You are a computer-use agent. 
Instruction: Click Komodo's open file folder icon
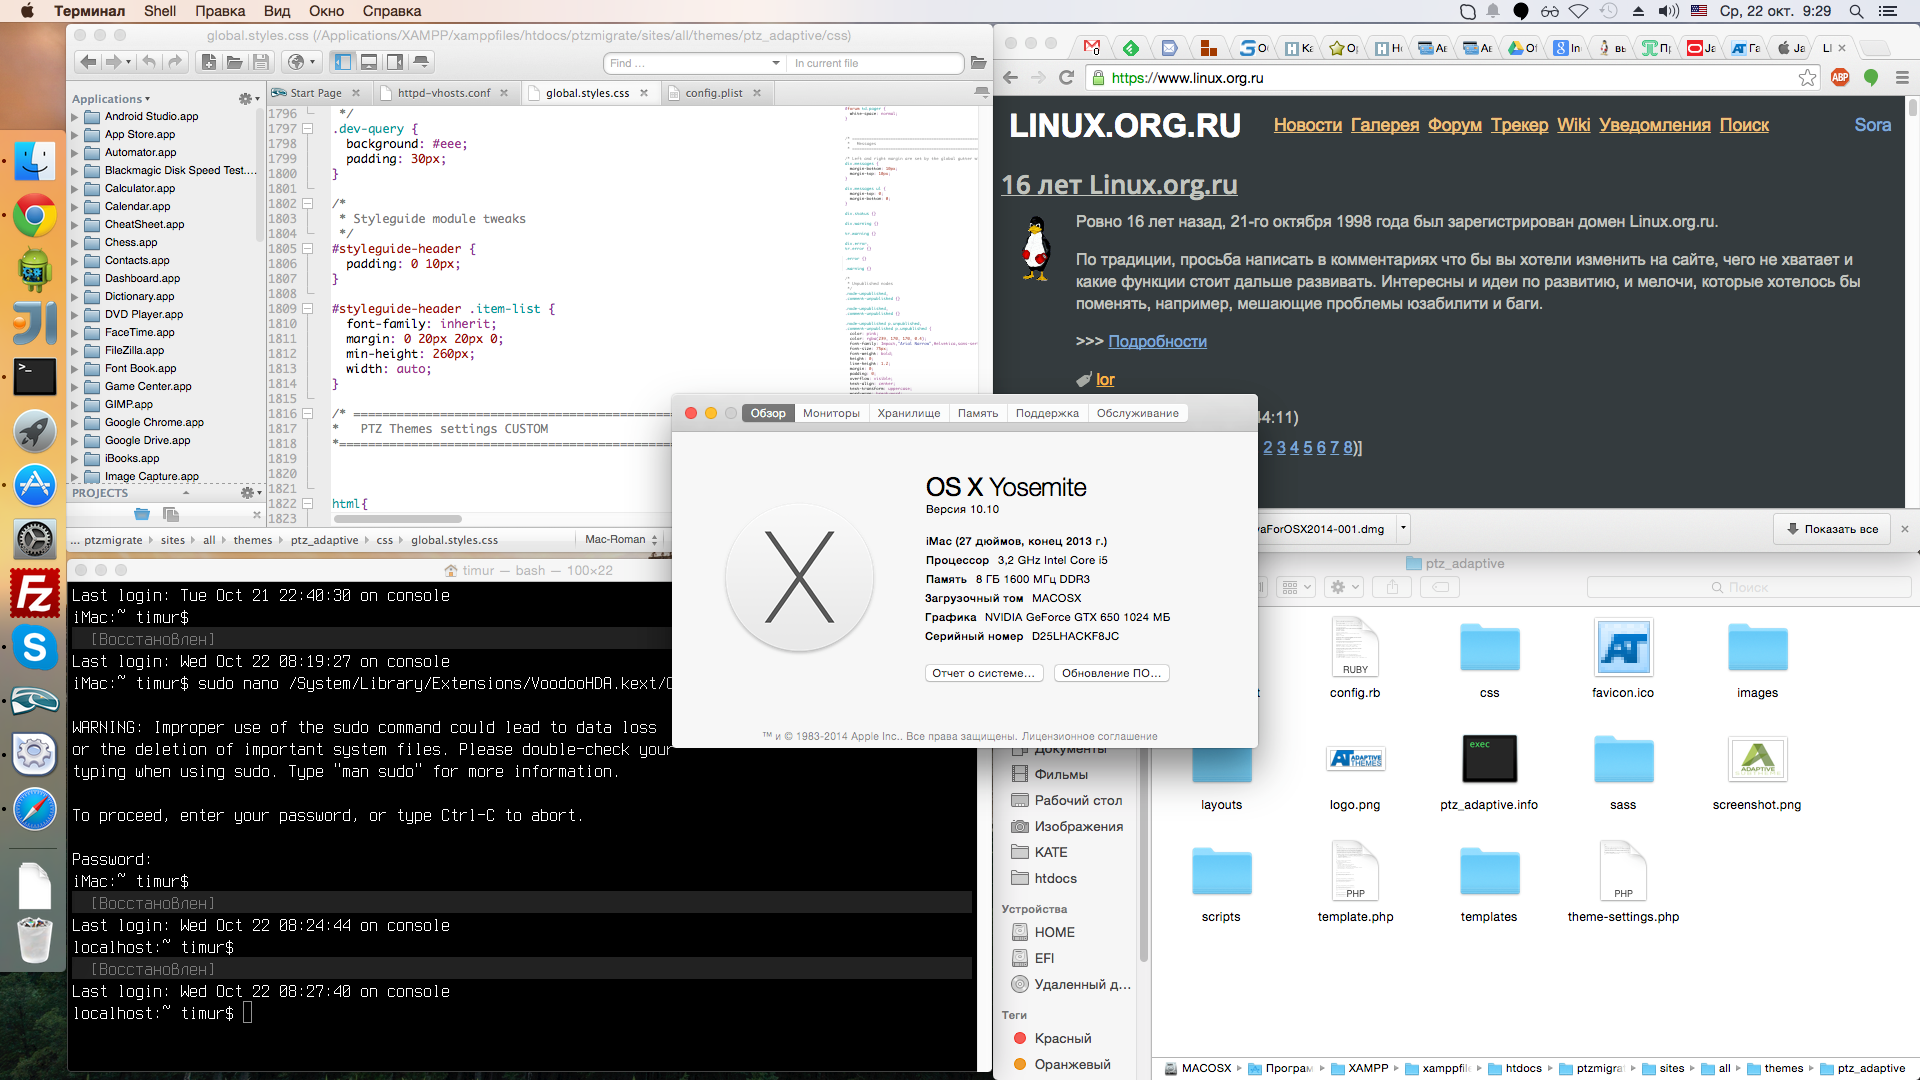click(234, 62)
